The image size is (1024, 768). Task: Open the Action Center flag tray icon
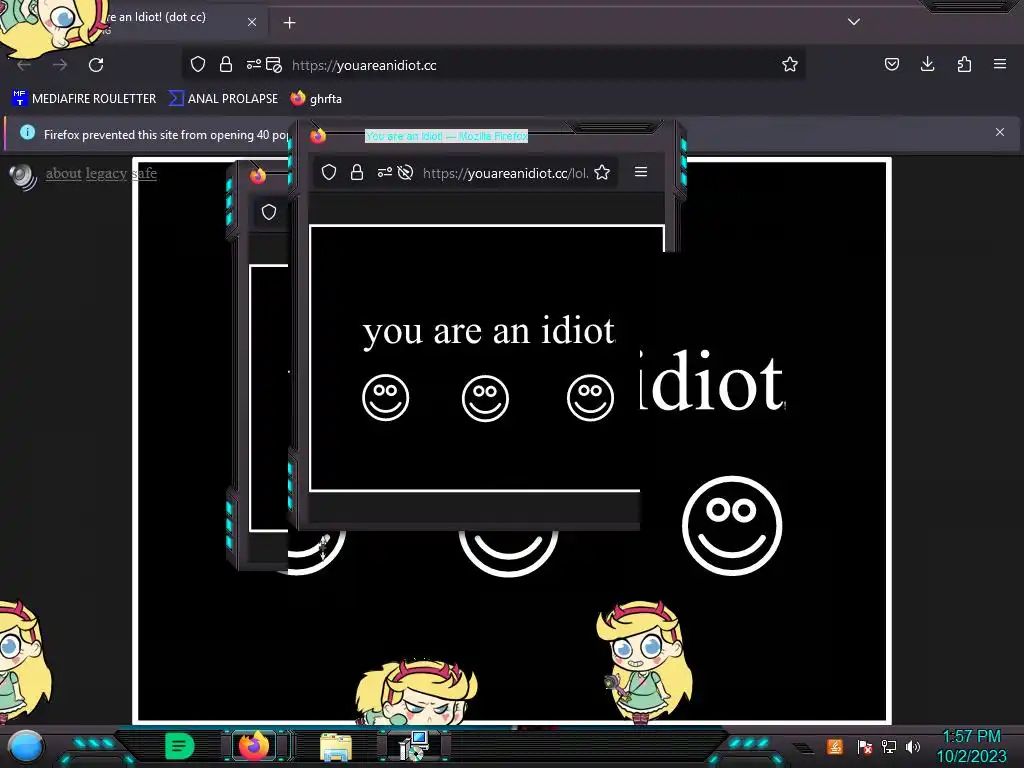[865, 746]
